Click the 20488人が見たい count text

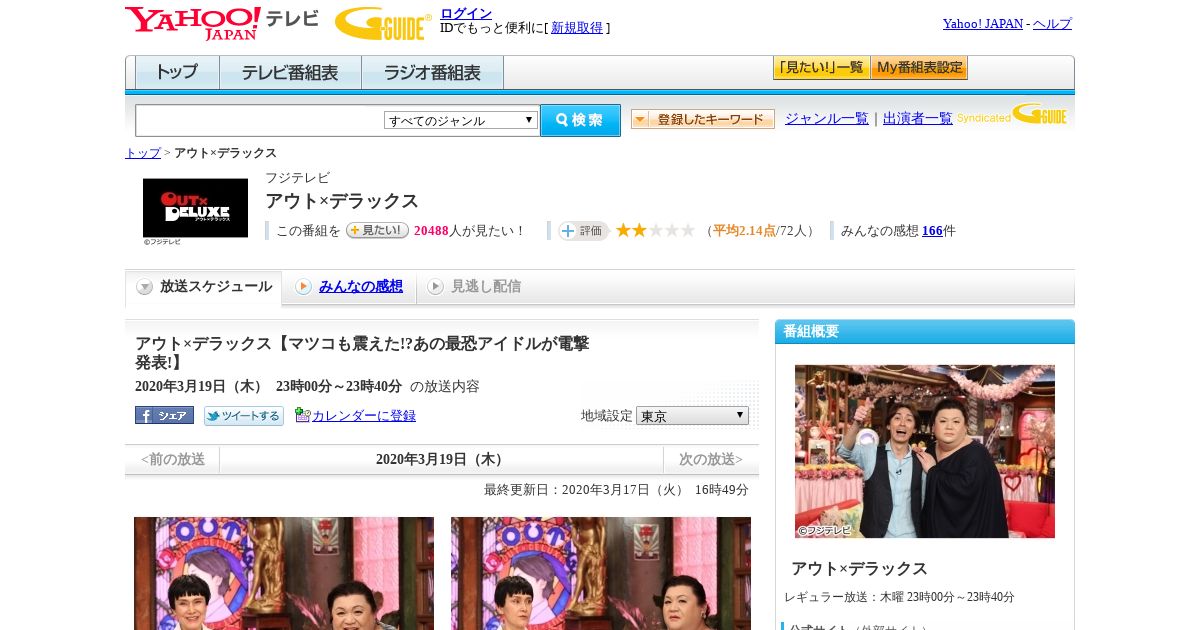469,230
